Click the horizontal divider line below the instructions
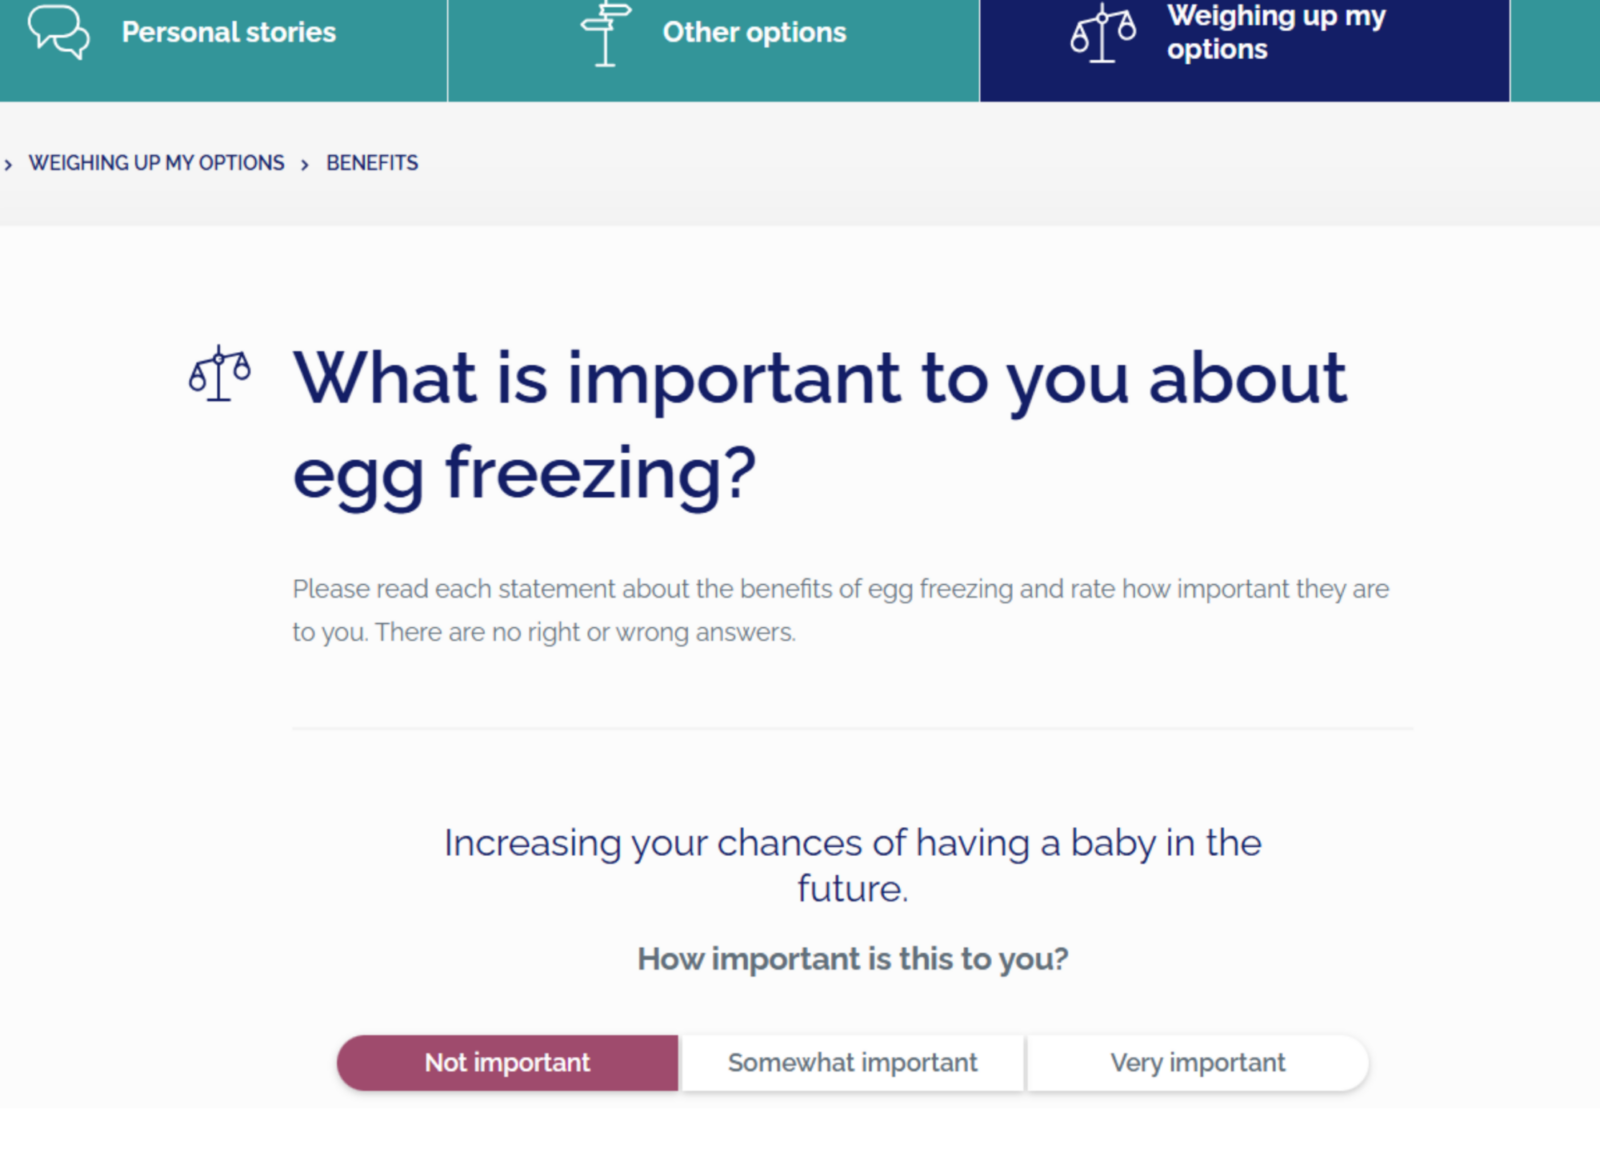The height and width of the screenshot is (1172, 1600). (852, 729)
